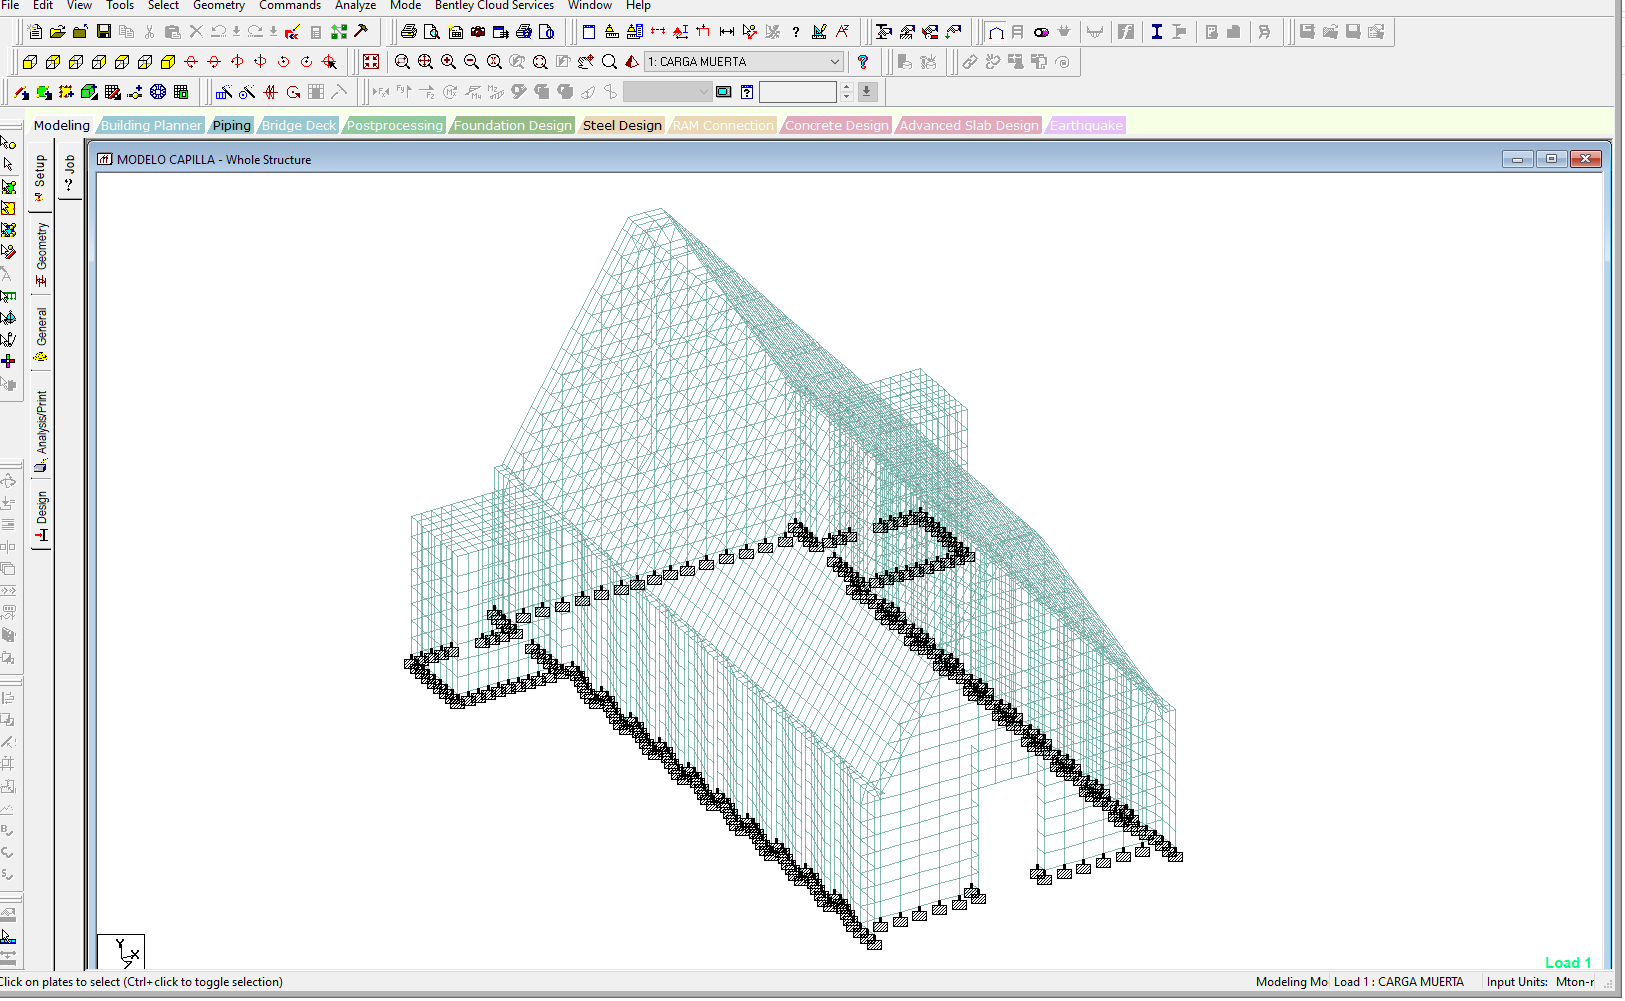Open the Design vertical page tab

(x=41, y=516)
